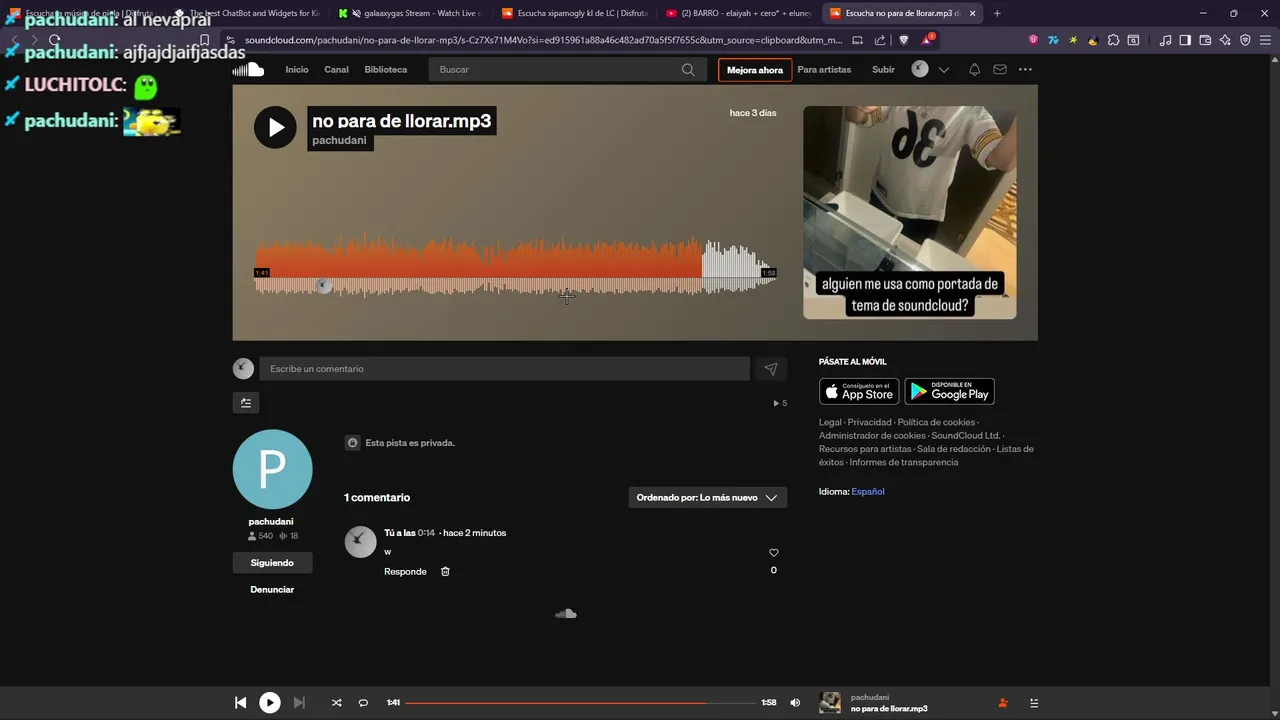
Task: Switch to galaaxygas Stream browser tab
Action: [x=409, y=13]
